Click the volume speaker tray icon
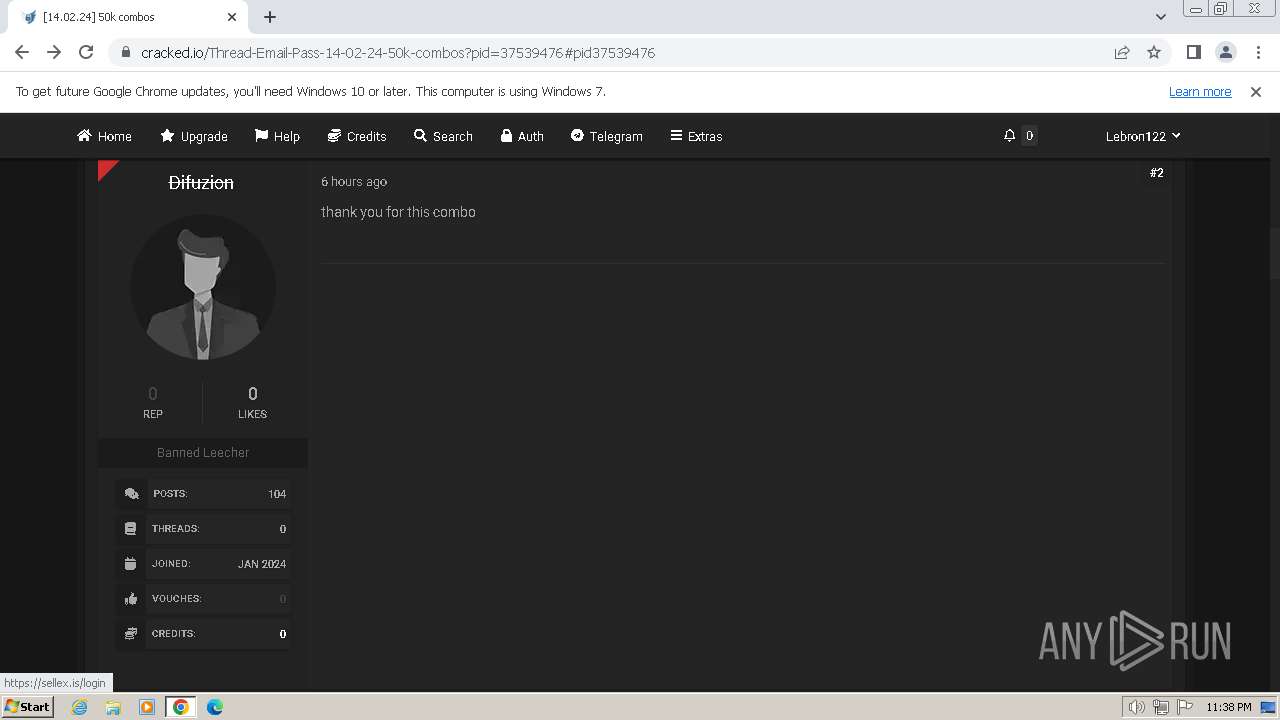 [1136, 707]
